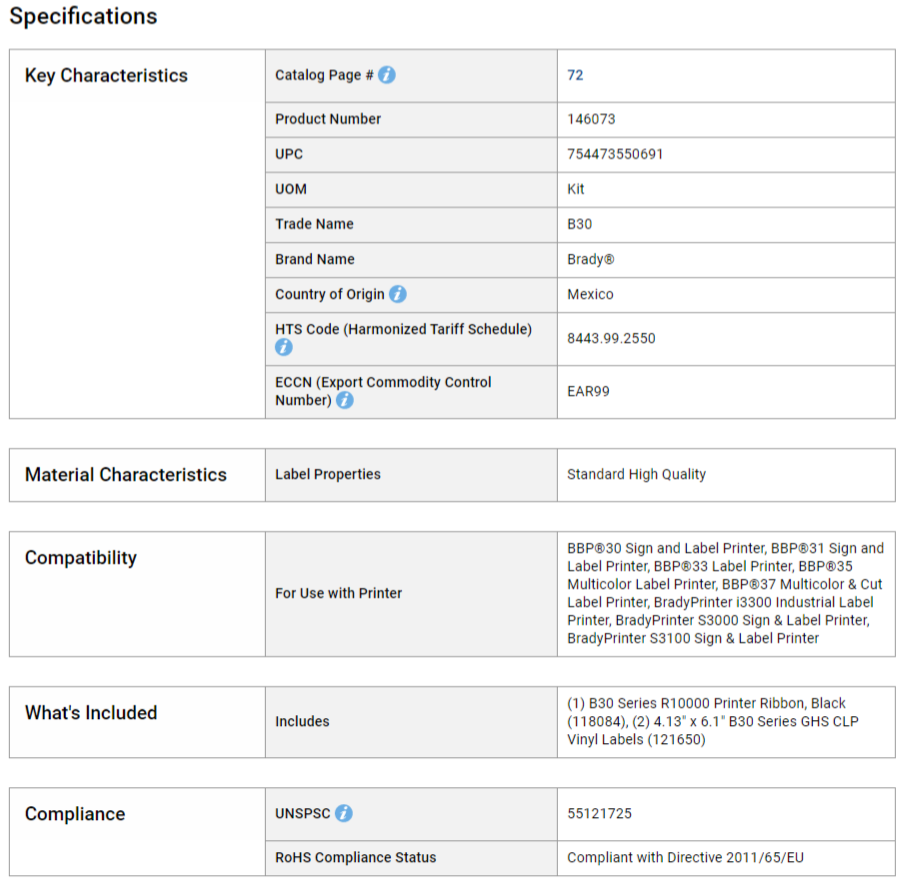Click the UNSPSC label text
Viewport: 901px width, 878px height.
(x=303, y=814)
